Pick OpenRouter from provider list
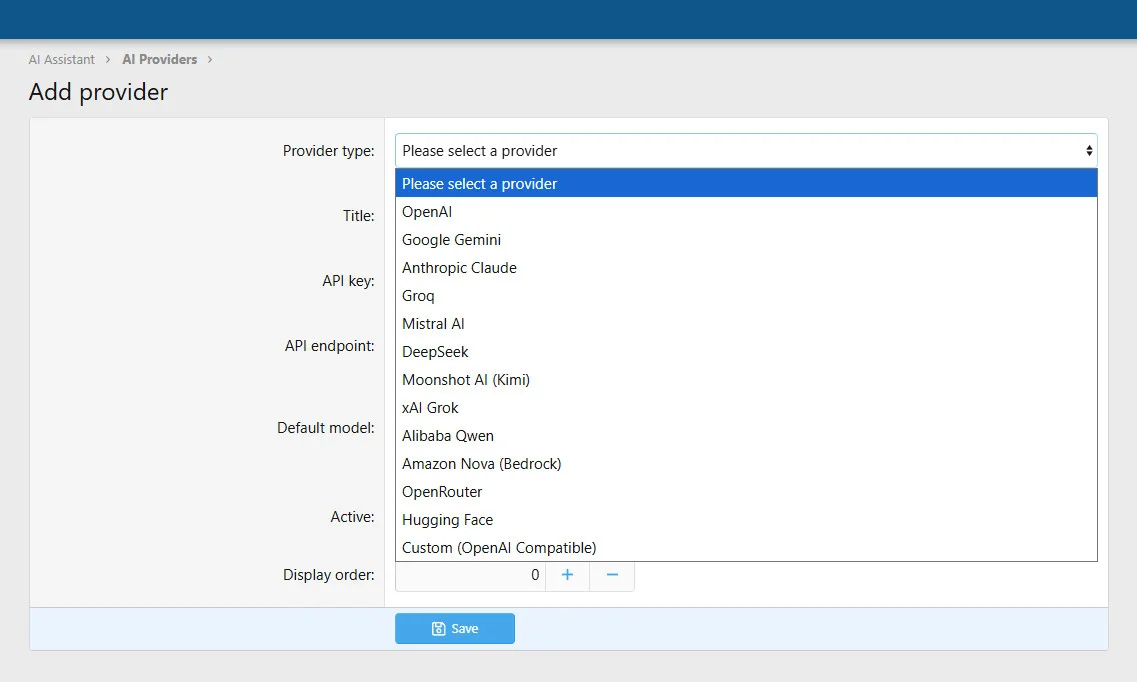The height and width of the screenshot is (682, 1137). point(442,492)
